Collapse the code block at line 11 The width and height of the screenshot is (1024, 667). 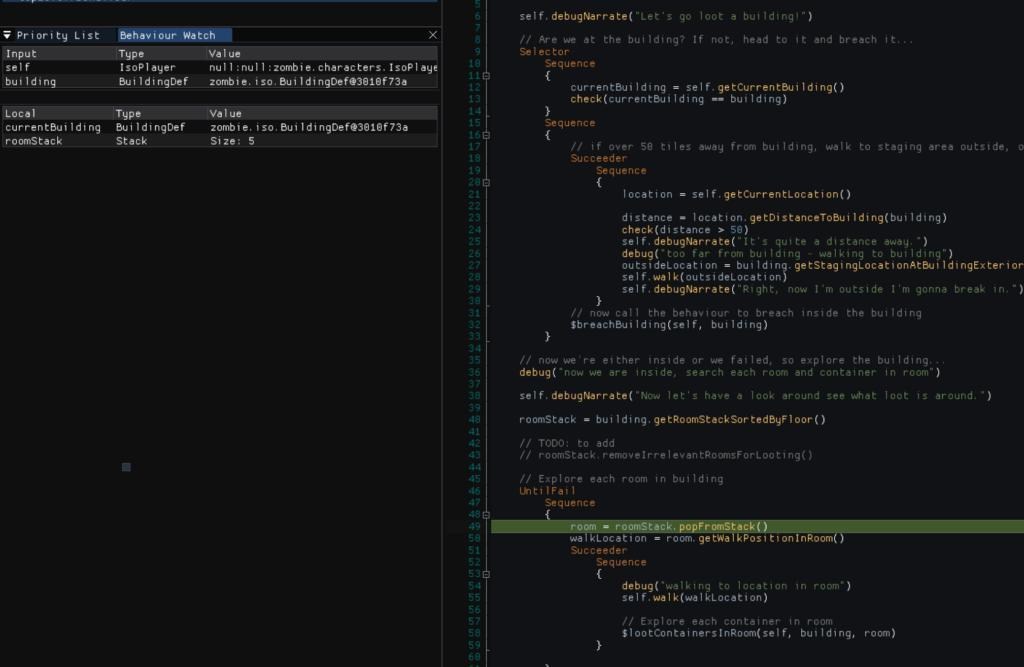(x=486, y=75)
